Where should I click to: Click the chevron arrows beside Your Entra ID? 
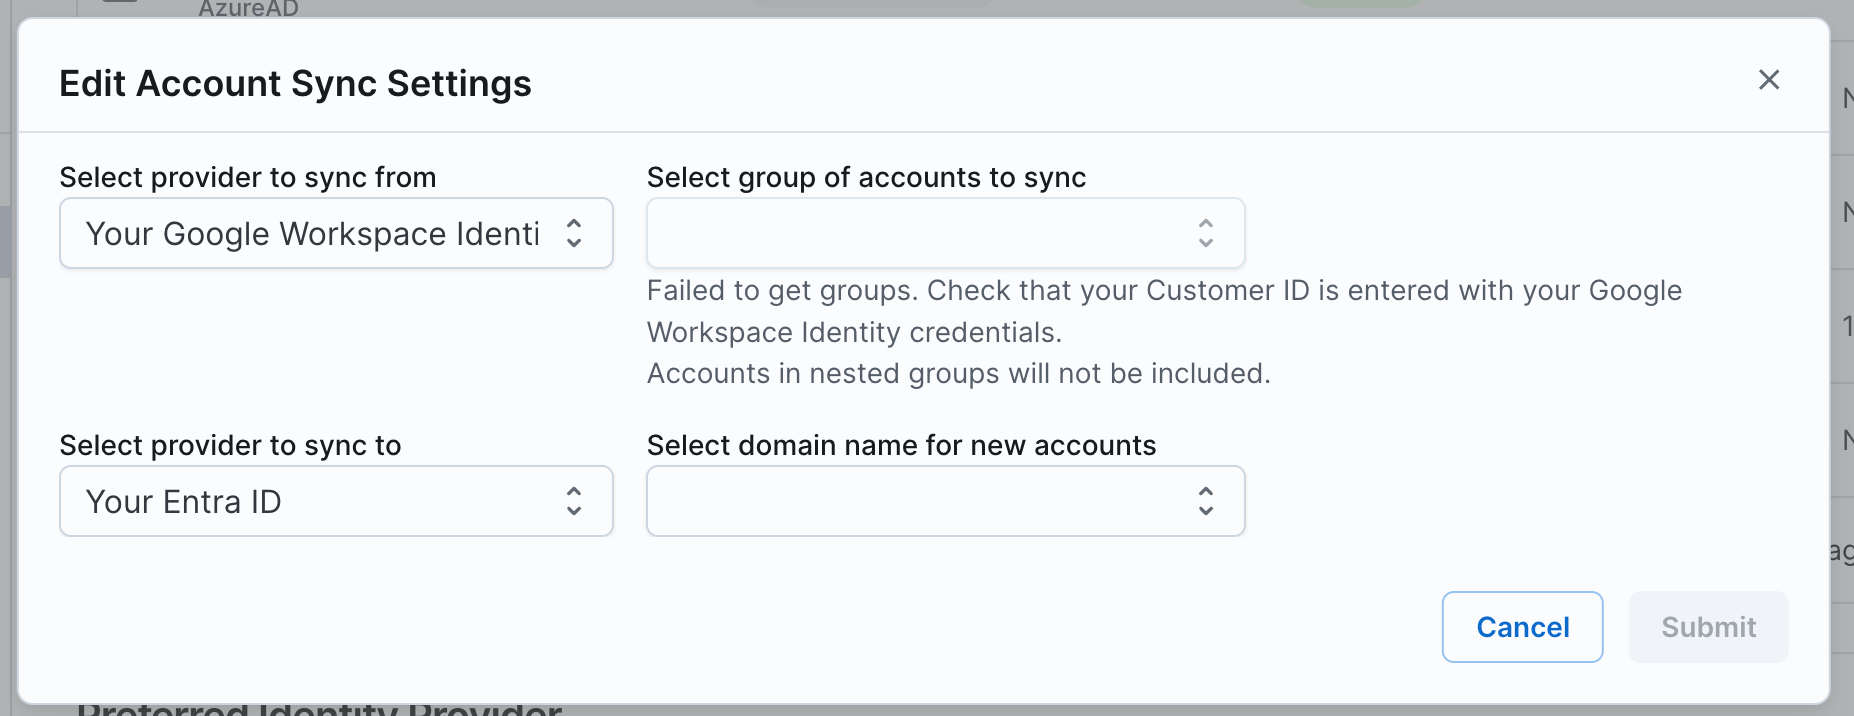574,502
